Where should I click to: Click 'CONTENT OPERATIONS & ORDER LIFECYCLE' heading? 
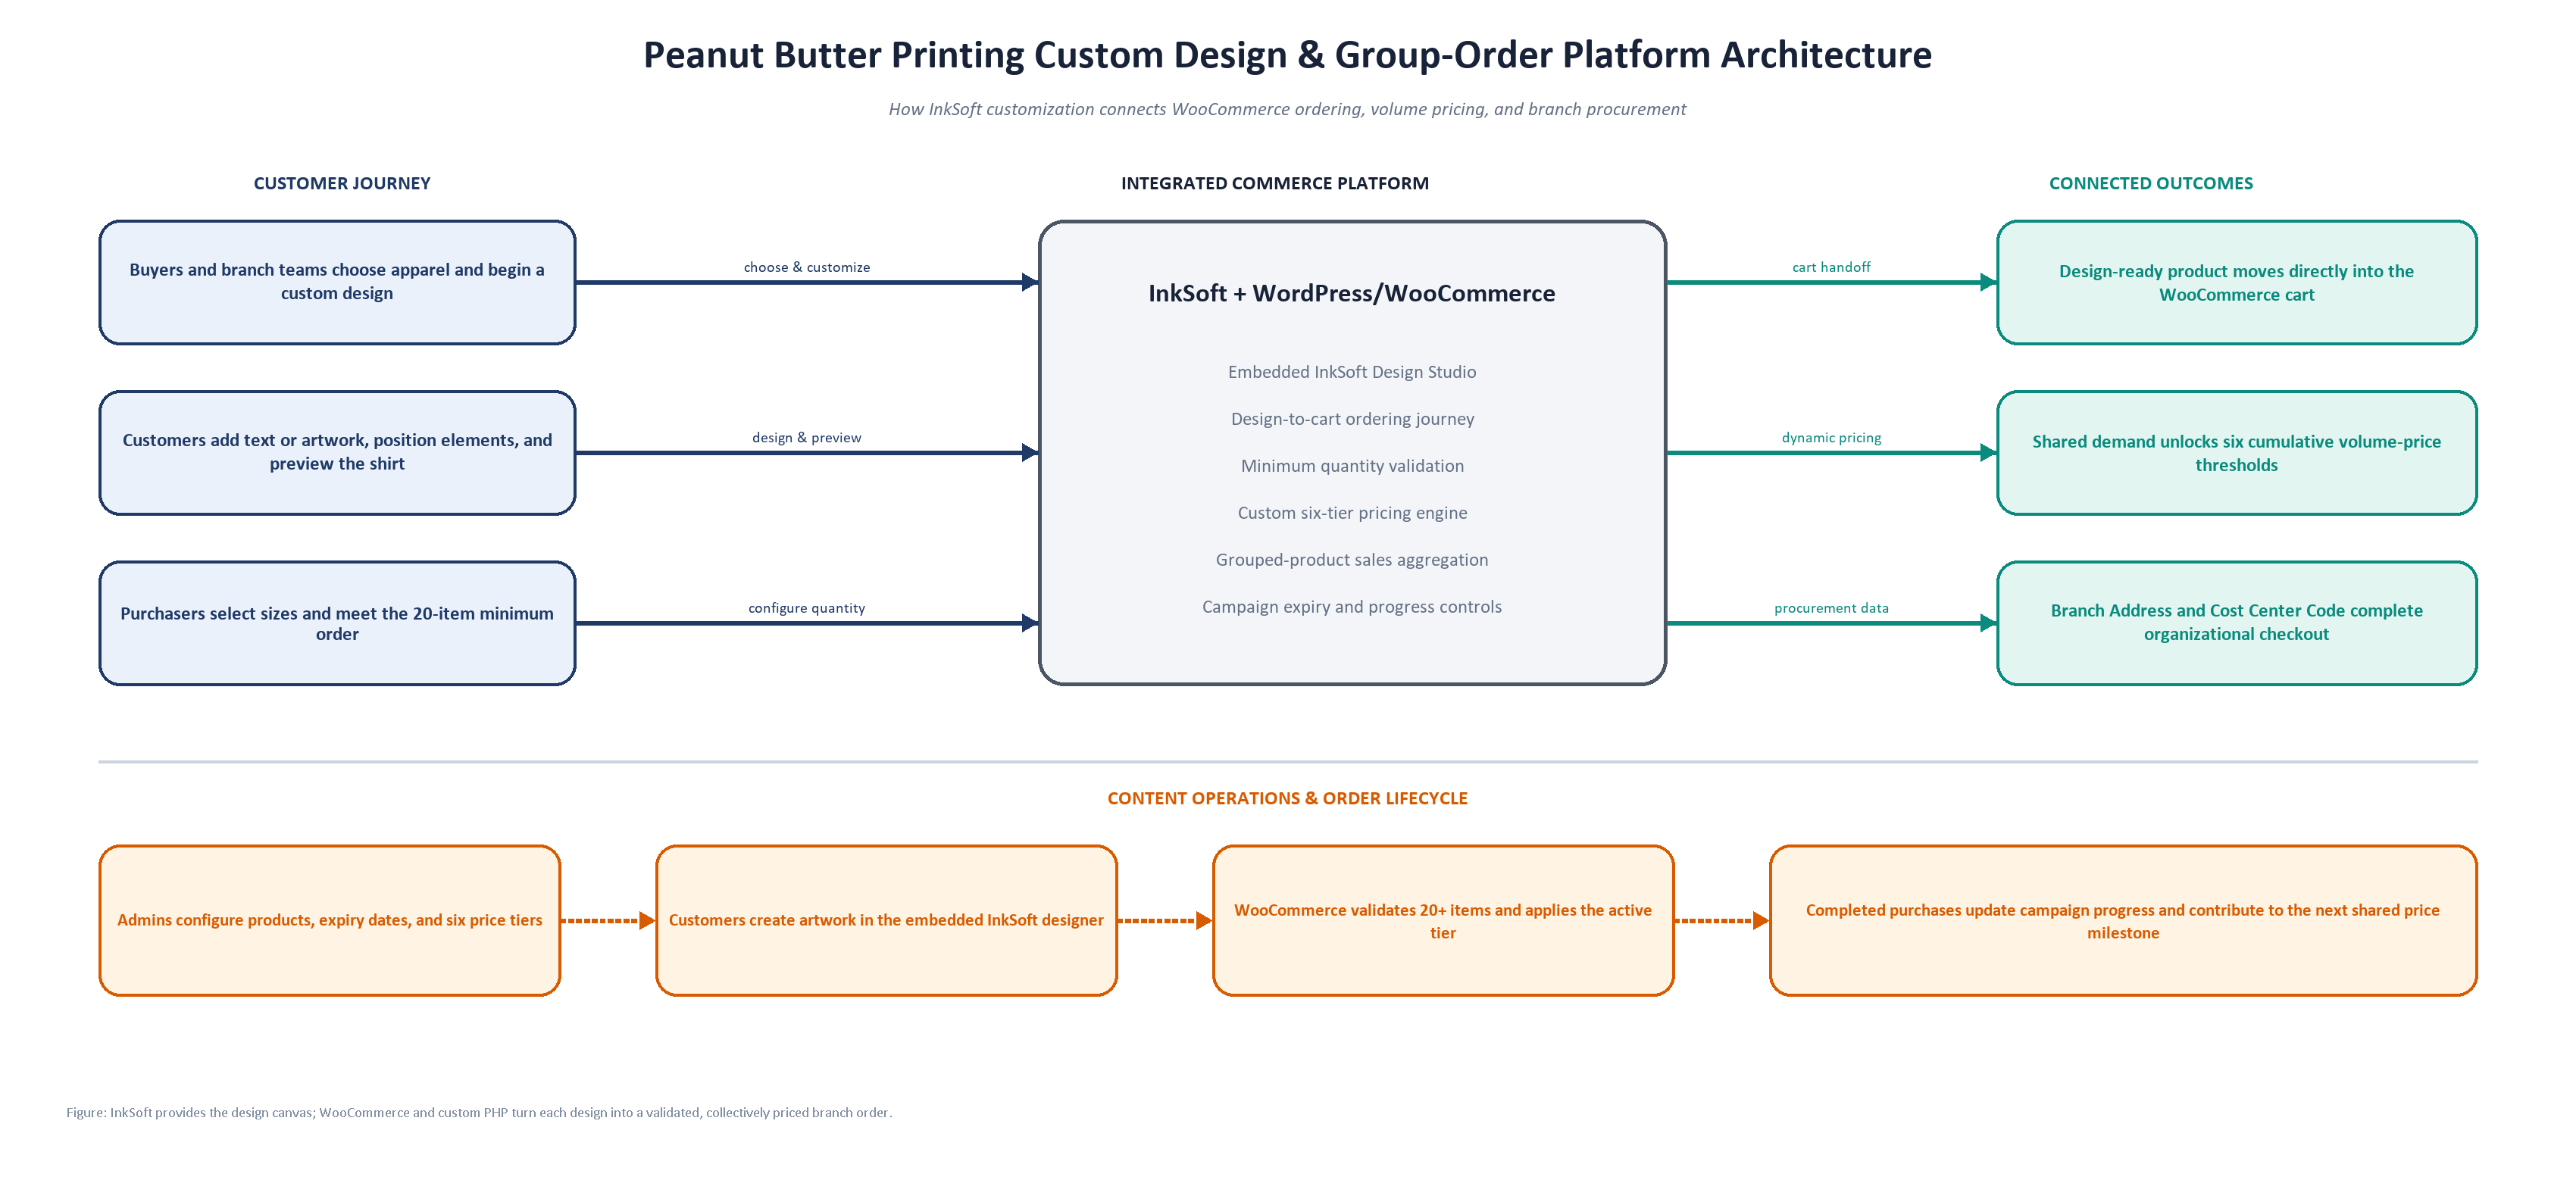pos(1287,798)
